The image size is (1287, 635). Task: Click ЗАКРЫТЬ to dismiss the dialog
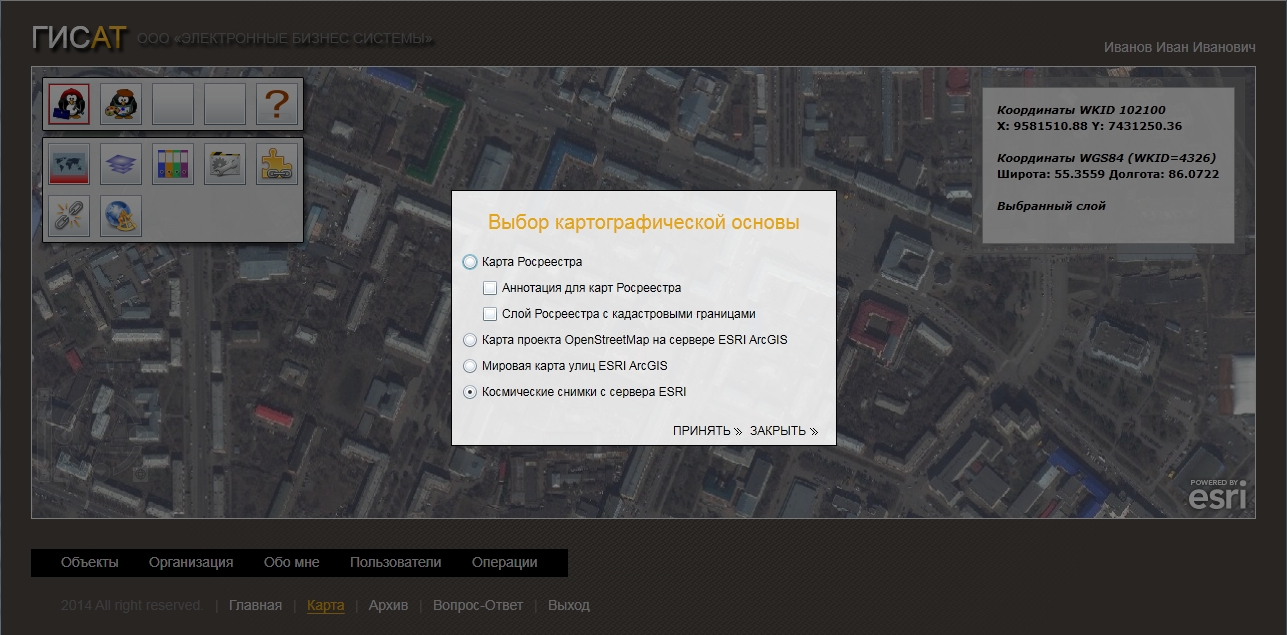(x=783, y=431)
